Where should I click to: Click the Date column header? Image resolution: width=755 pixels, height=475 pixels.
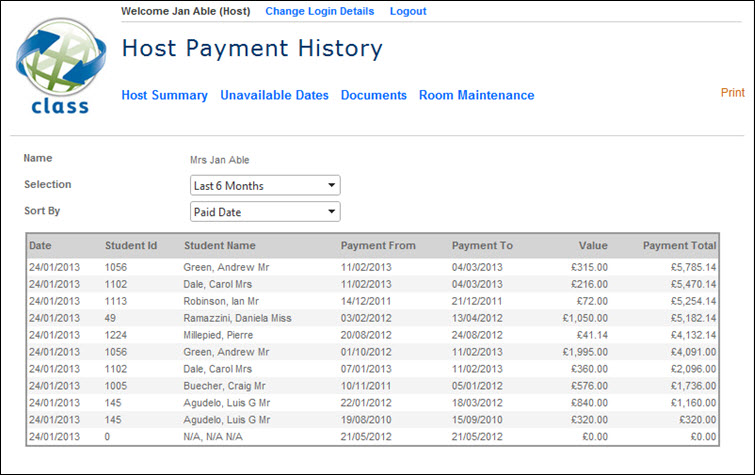(x=40, y=246)
